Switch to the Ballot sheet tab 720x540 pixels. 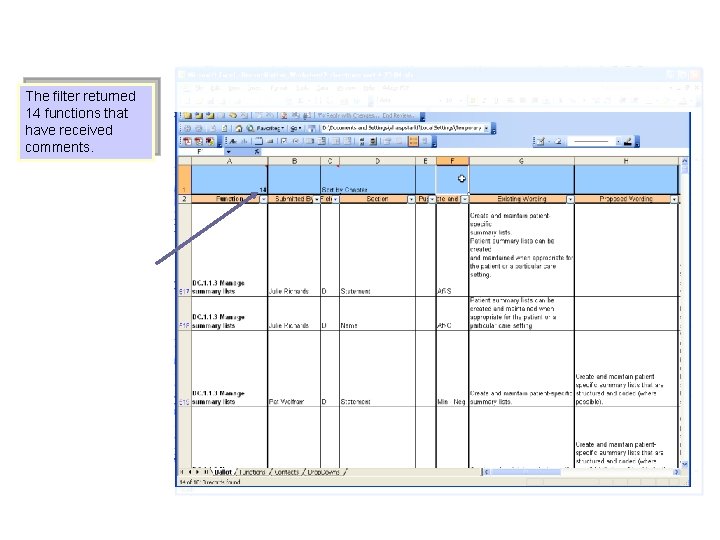pyautogui.click(x=223, y=472)
